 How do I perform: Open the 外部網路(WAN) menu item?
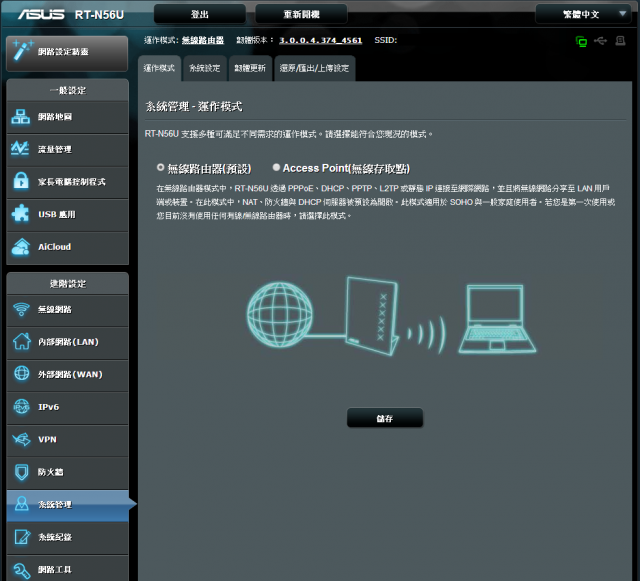(x=67, y=375)
